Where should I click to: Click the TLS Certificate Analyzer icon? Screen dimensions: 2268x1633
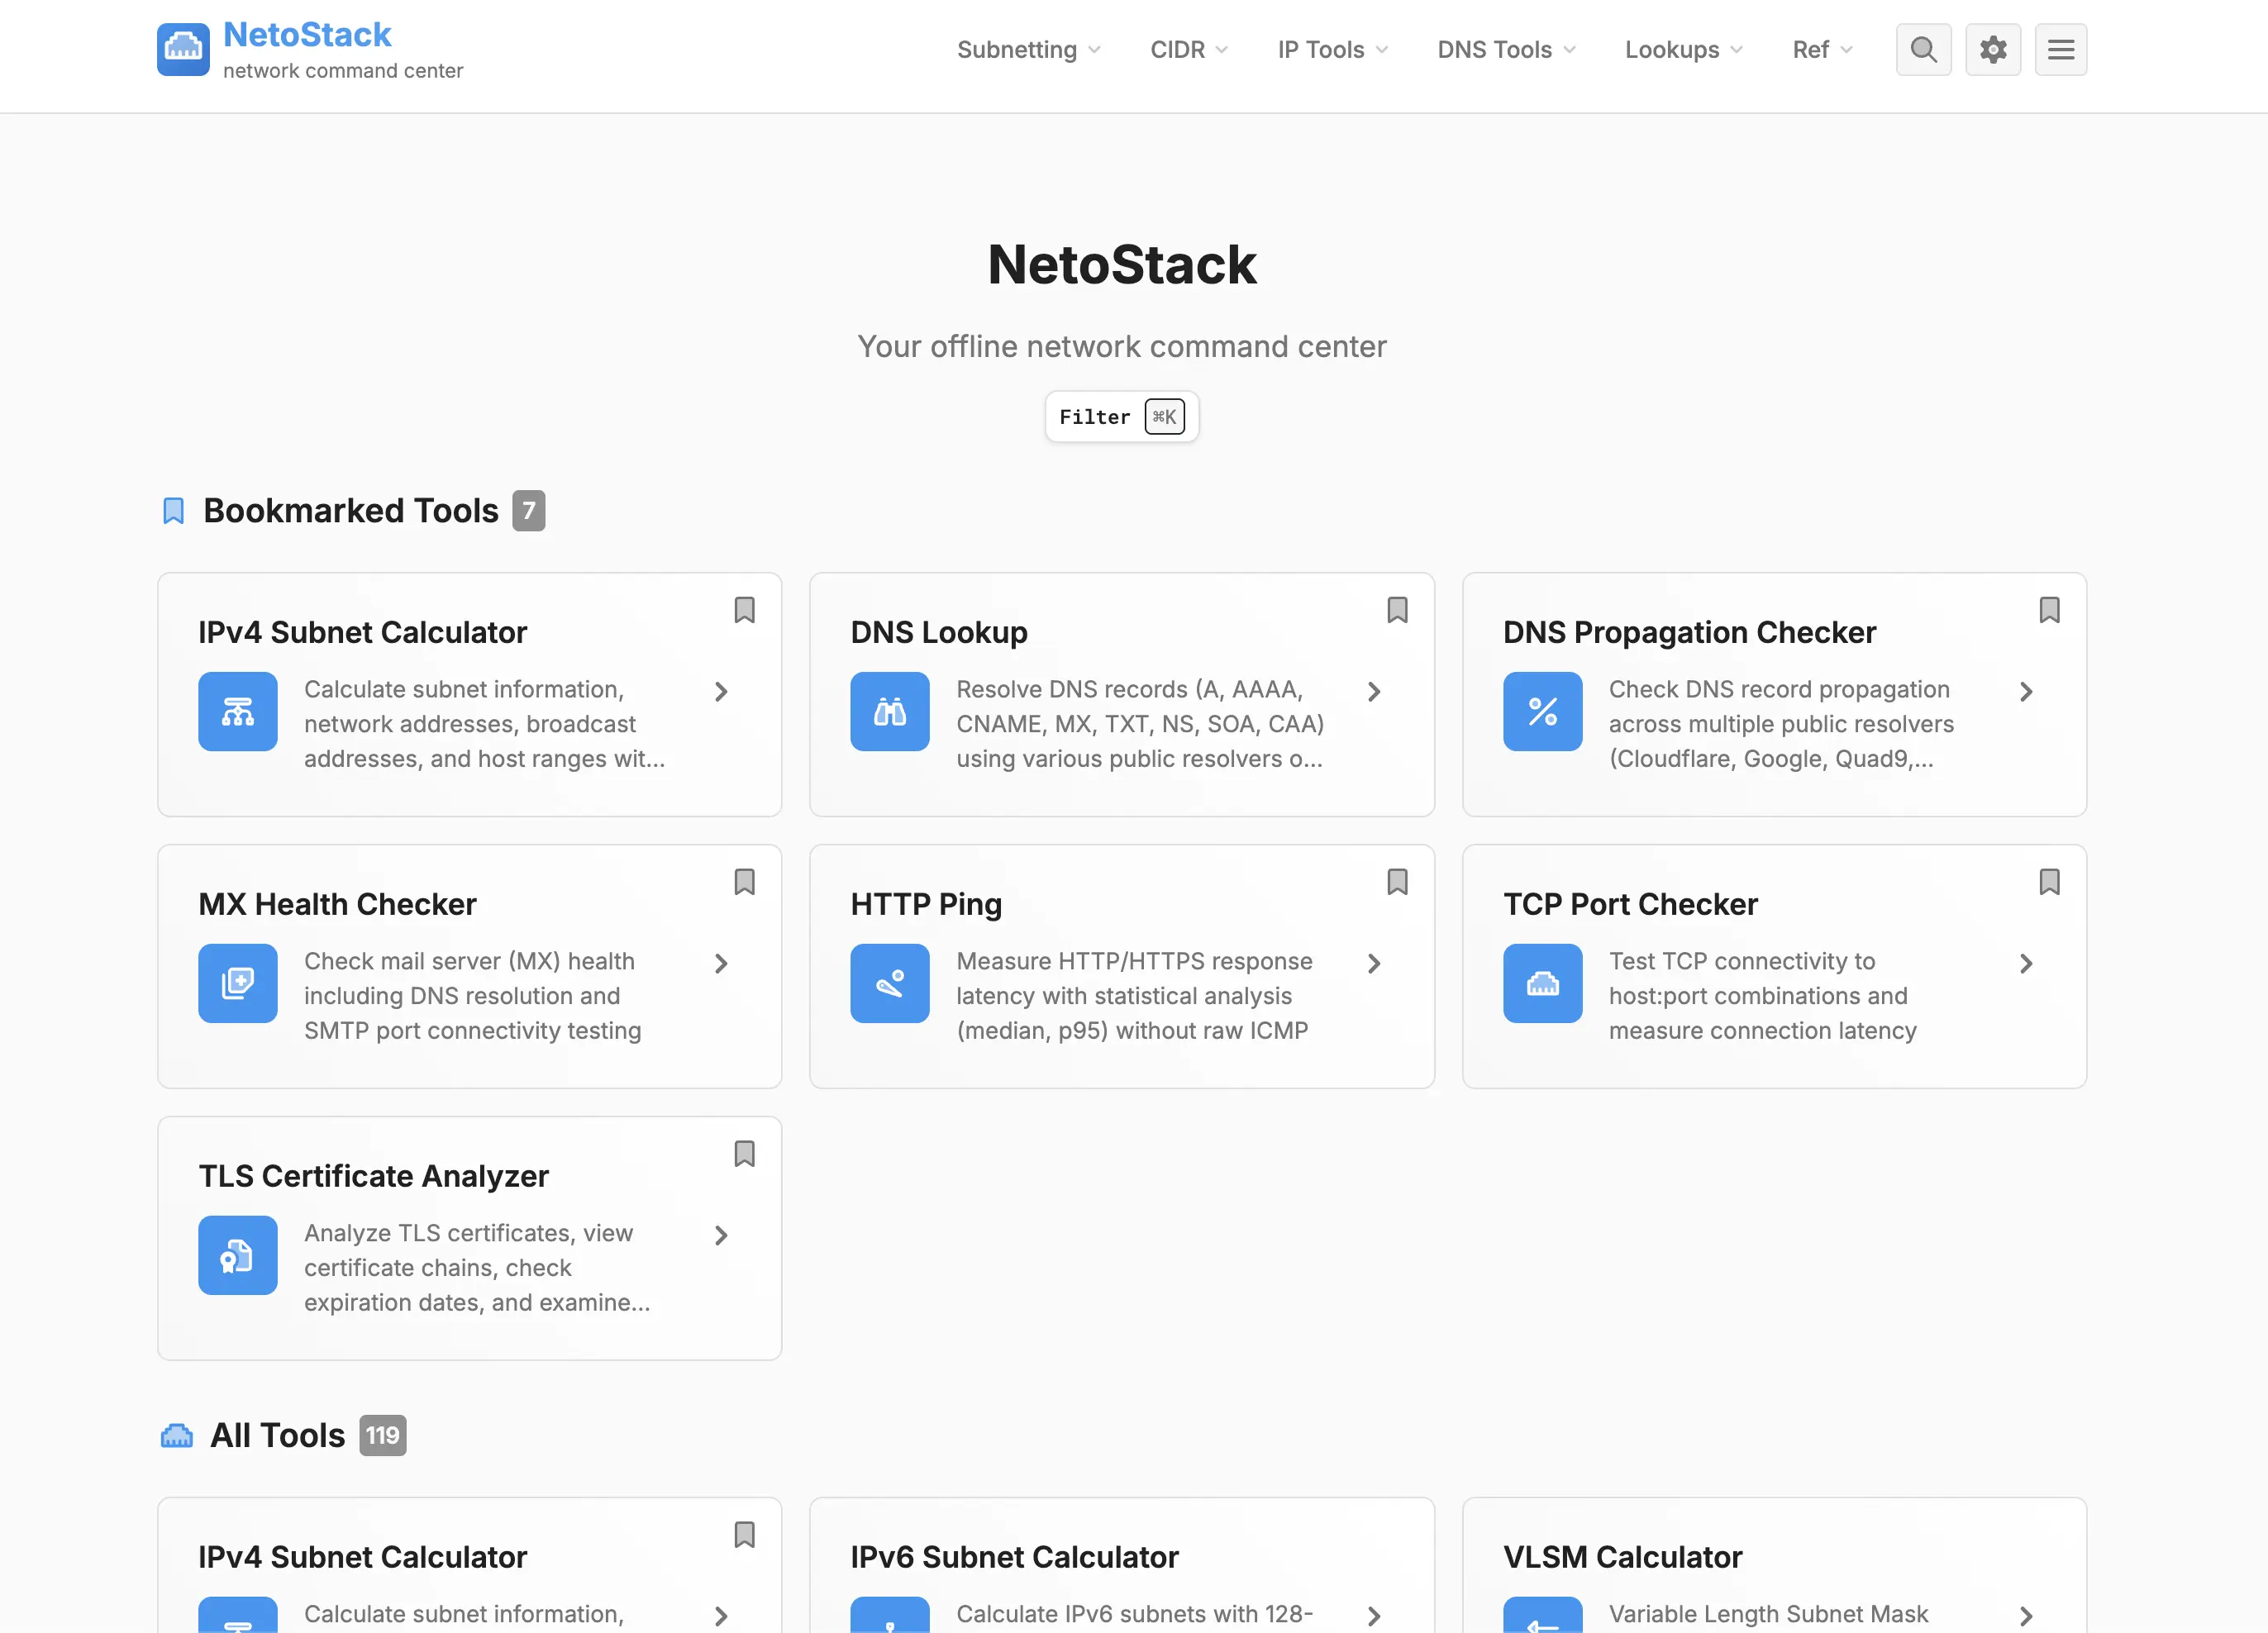tap(237, 1254)
